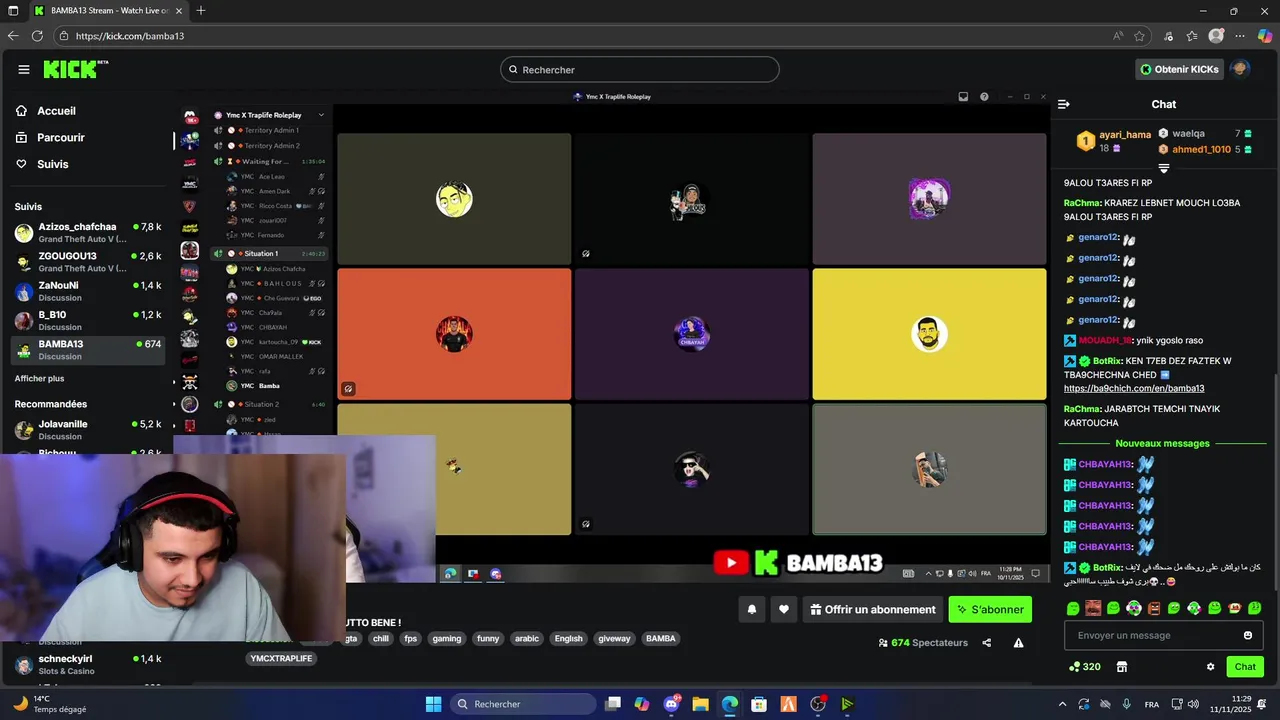Click Offrir un abonnement button
The width and height of the screenshot is (1280, 720).
click(874, 609)
